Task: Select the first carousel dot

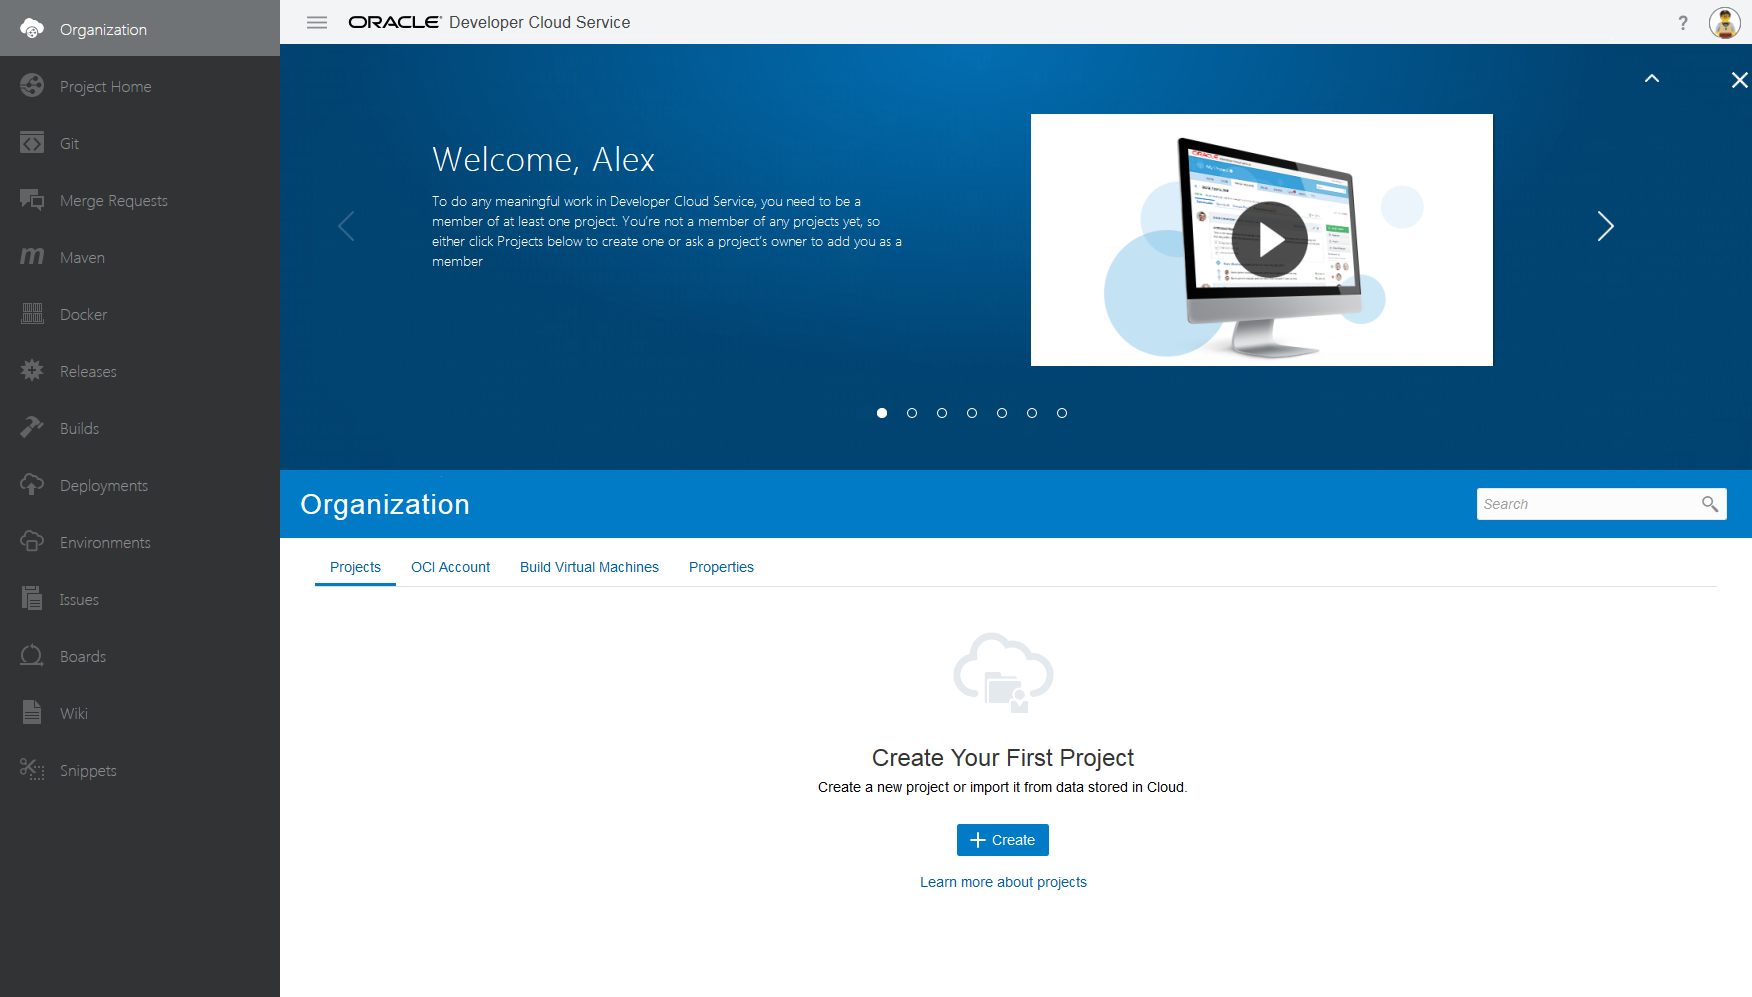Action: (882, 413)
